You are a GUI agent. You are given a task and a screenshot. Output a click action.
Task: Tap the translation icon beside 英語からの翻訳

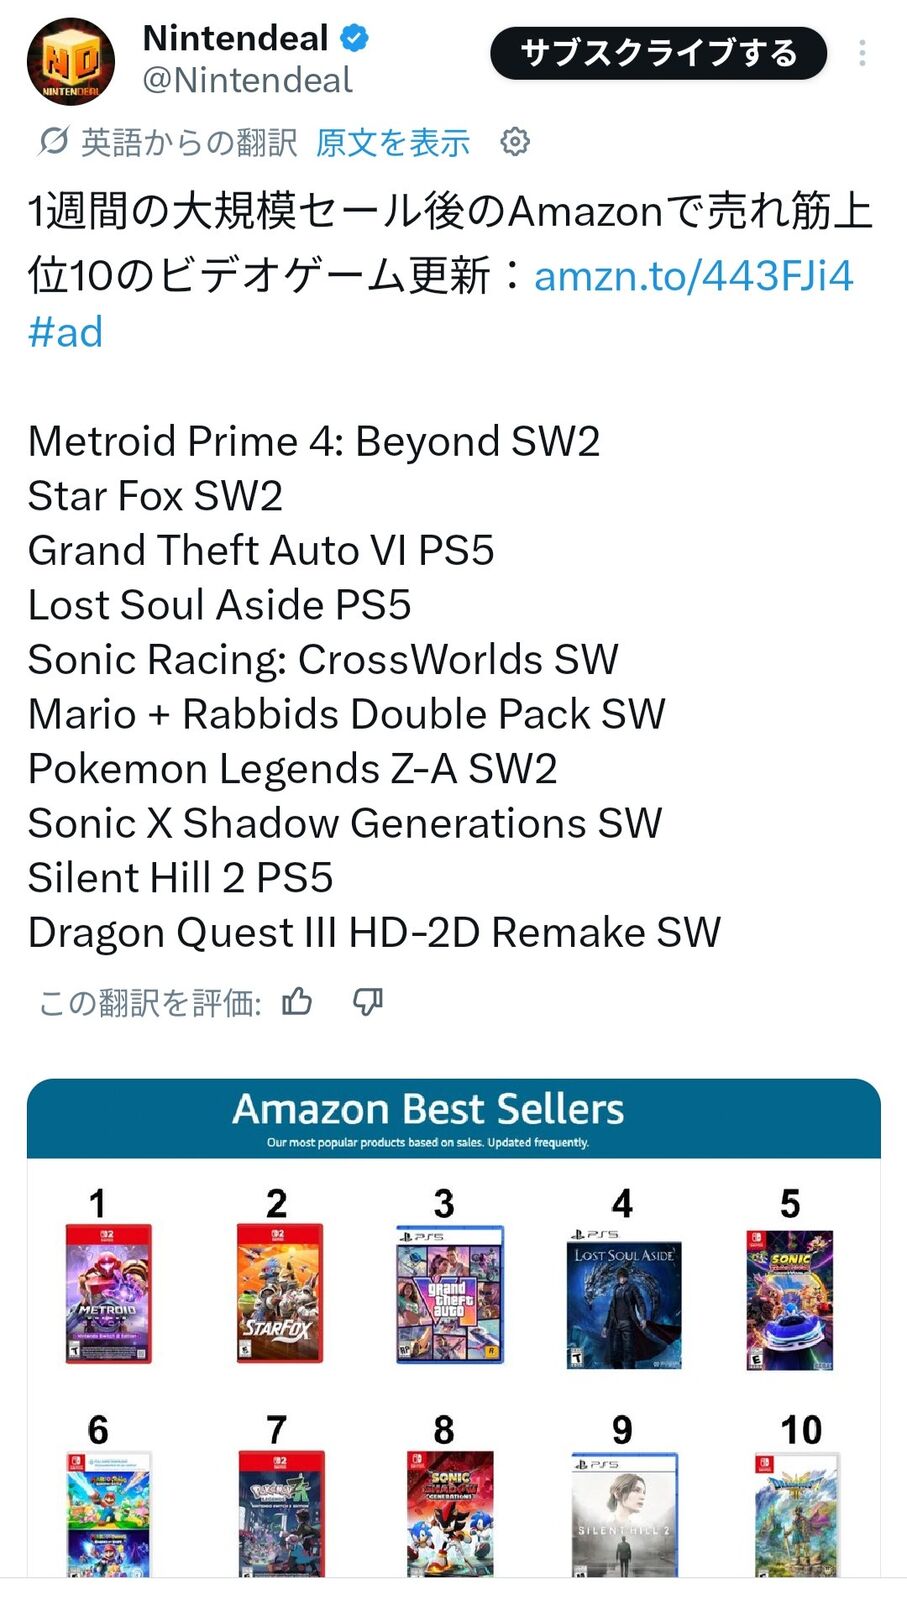53,142
